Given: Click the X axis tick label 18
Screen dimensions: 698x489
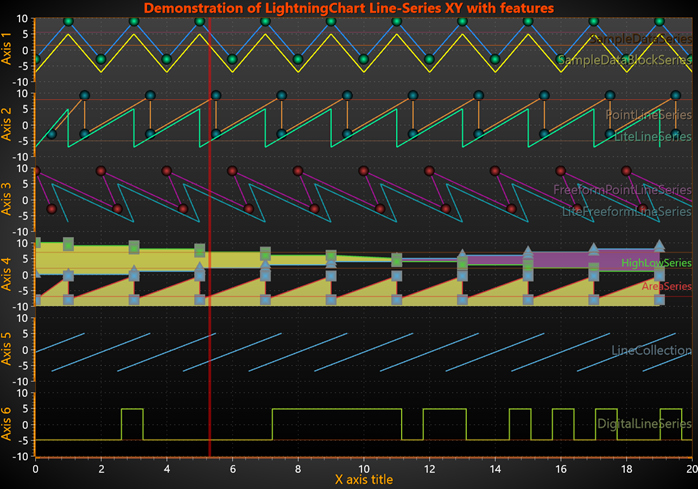Looking at the screenshot, I should pyautogui.click(x=626, y=469).
